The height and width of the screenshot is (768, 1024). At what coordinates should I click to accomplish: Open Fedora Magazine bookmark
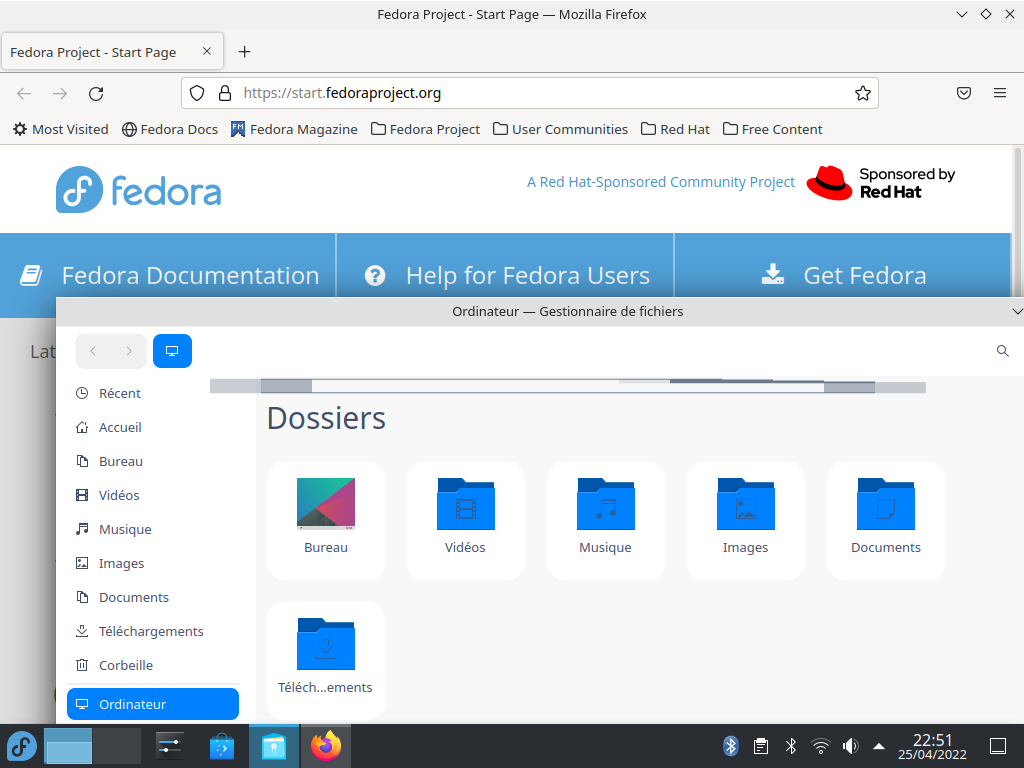(294, 129)
